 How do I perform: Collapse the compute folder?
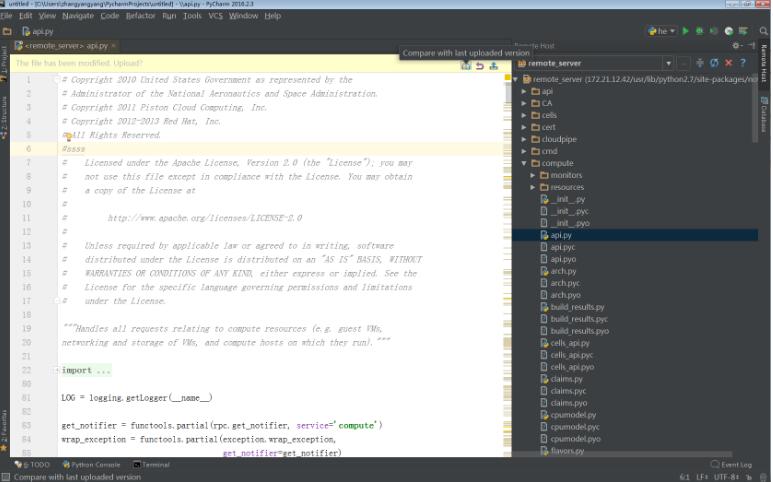click(524, 163)
